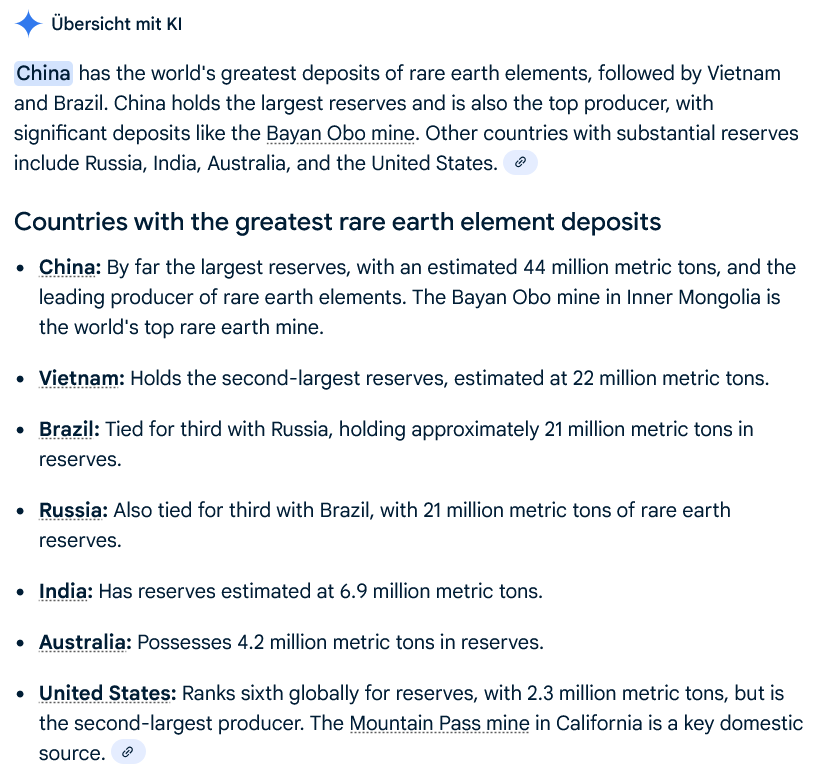Follow the Mountain Pass mine link
The width and height of the screenshot is (828, 782).
pos(439,723)
